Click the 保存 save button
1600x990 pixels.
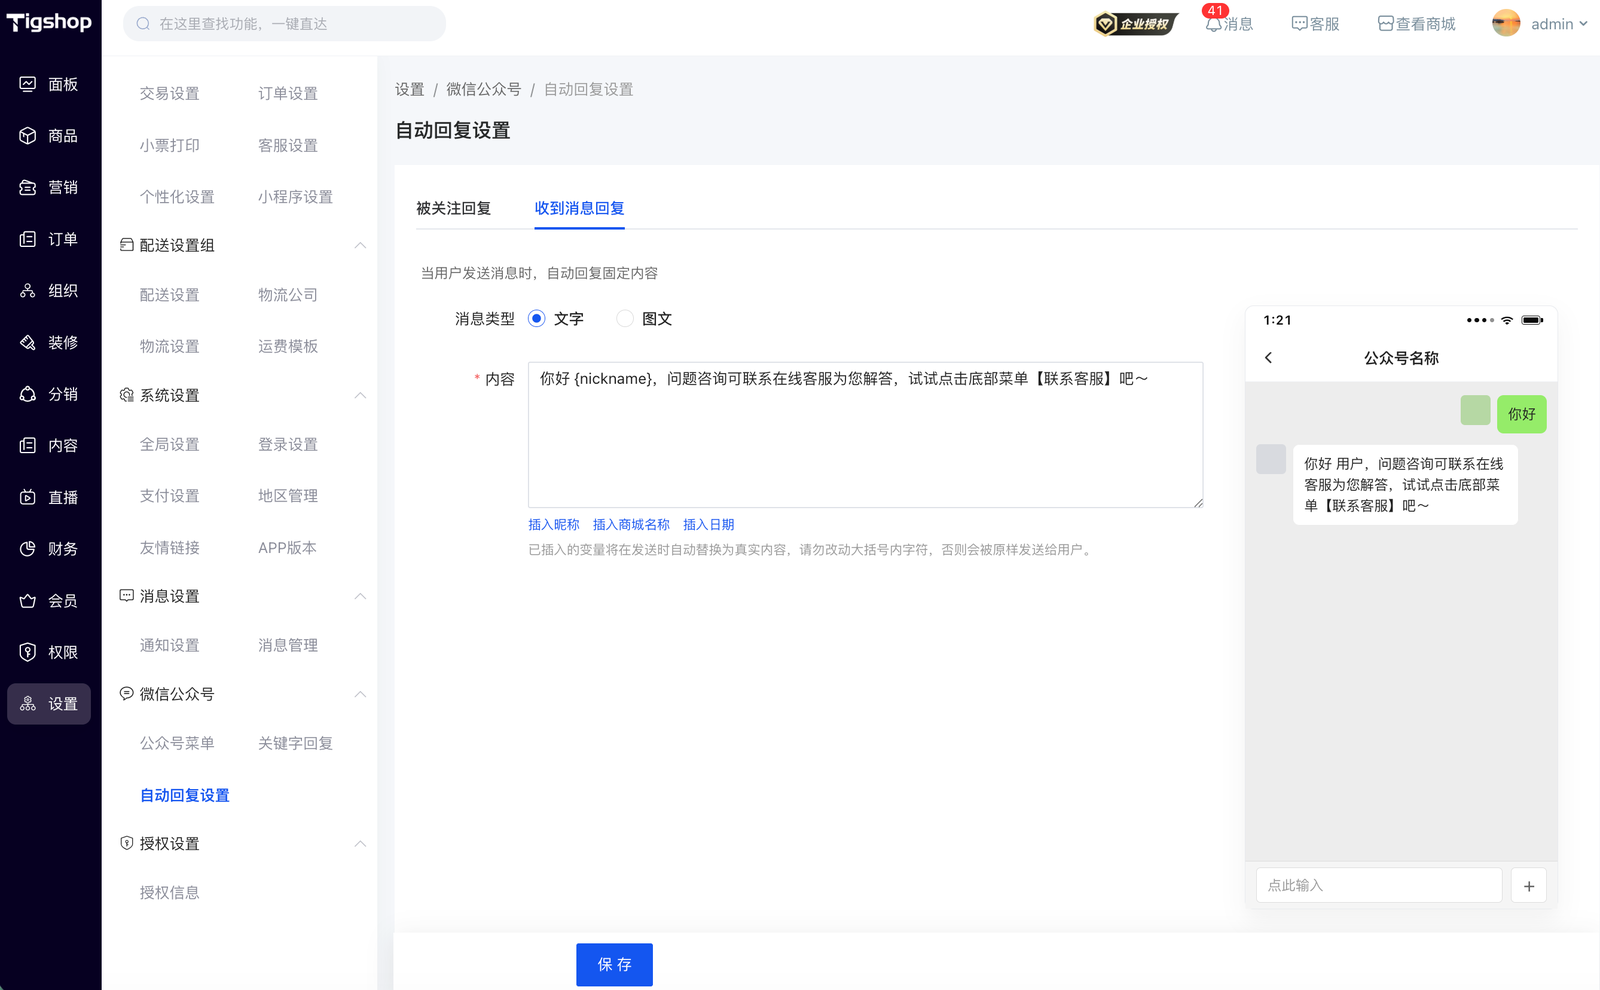[614, 965]
